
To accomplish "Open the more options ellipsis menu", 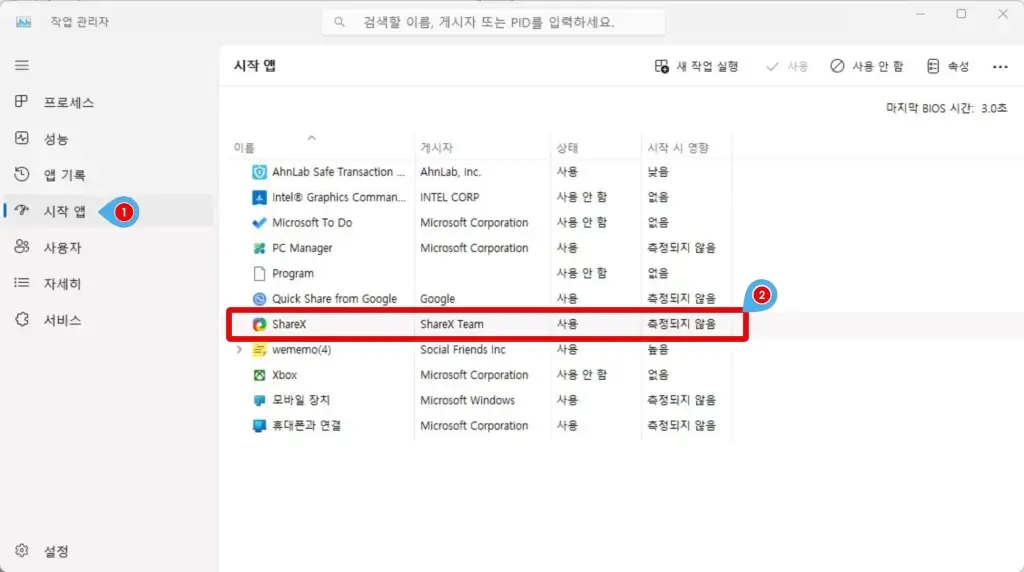I will pos(1000,67).
